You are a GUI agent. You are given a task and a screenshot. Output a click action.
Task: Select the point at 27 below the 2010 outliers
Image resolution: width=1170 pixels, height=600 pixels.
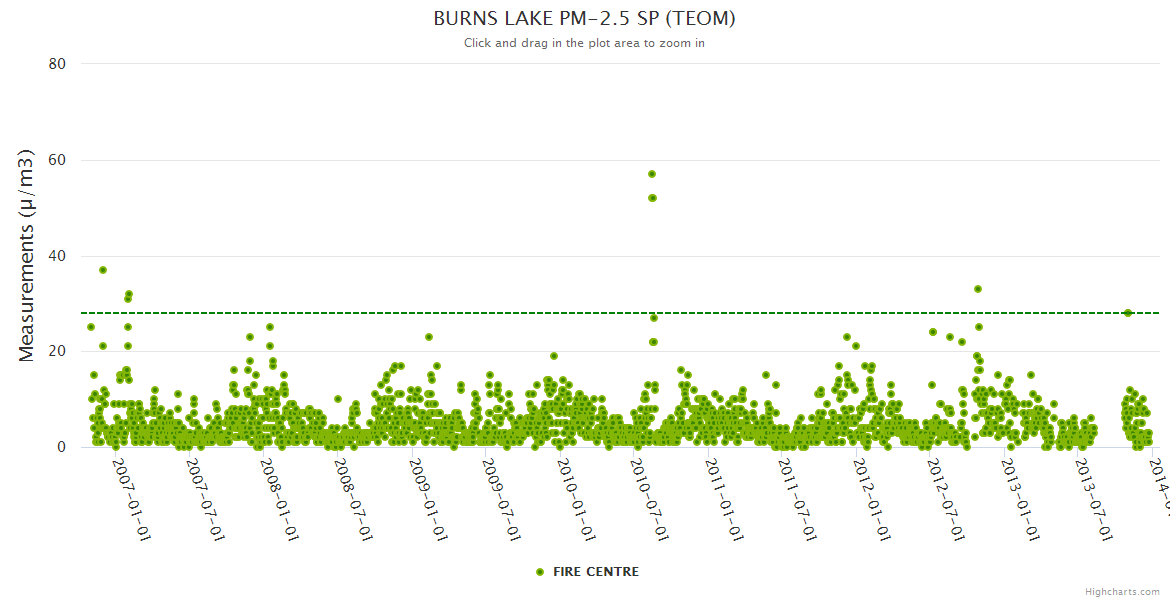[654, 318]
